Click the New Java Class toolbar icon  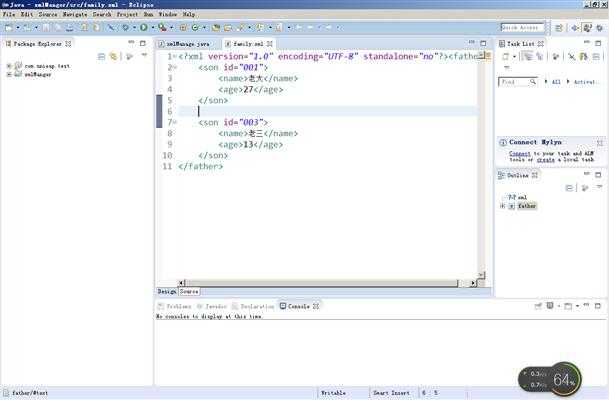195,28
